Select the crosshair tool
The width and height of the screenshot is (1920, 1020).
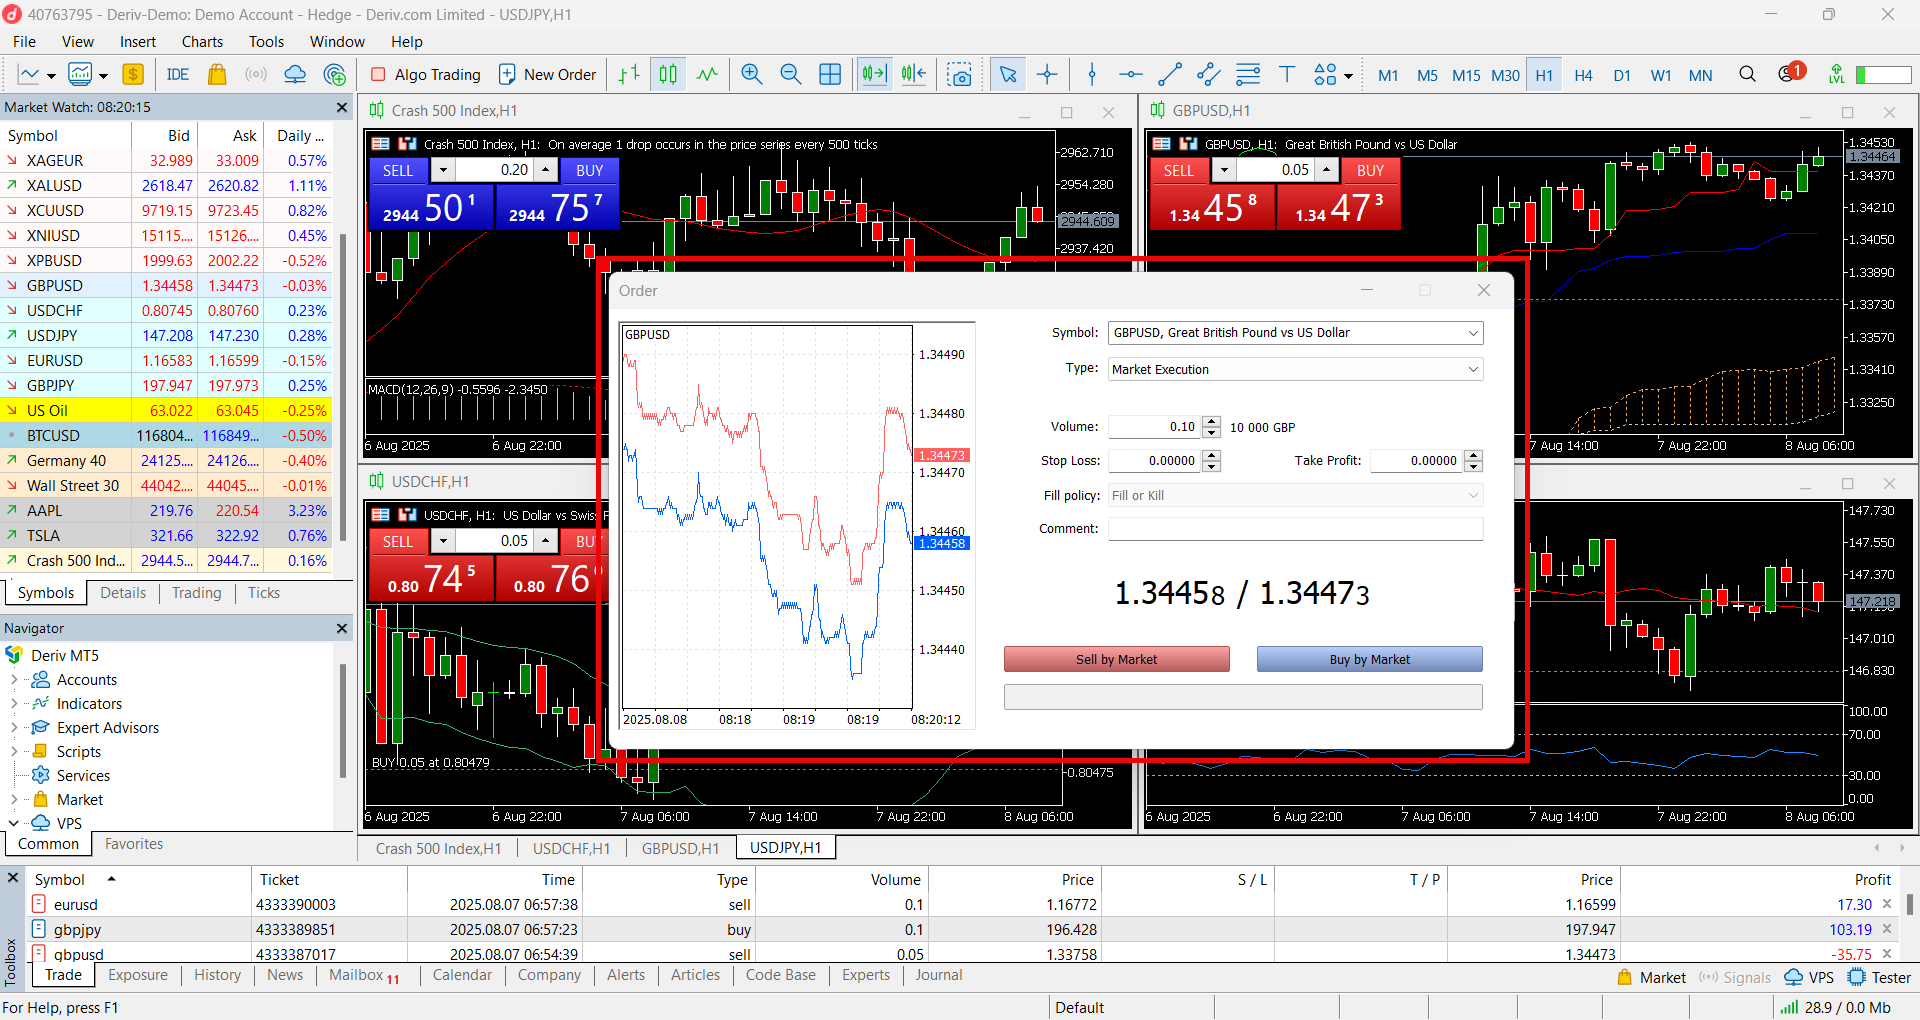click(x=1047, y=74)
